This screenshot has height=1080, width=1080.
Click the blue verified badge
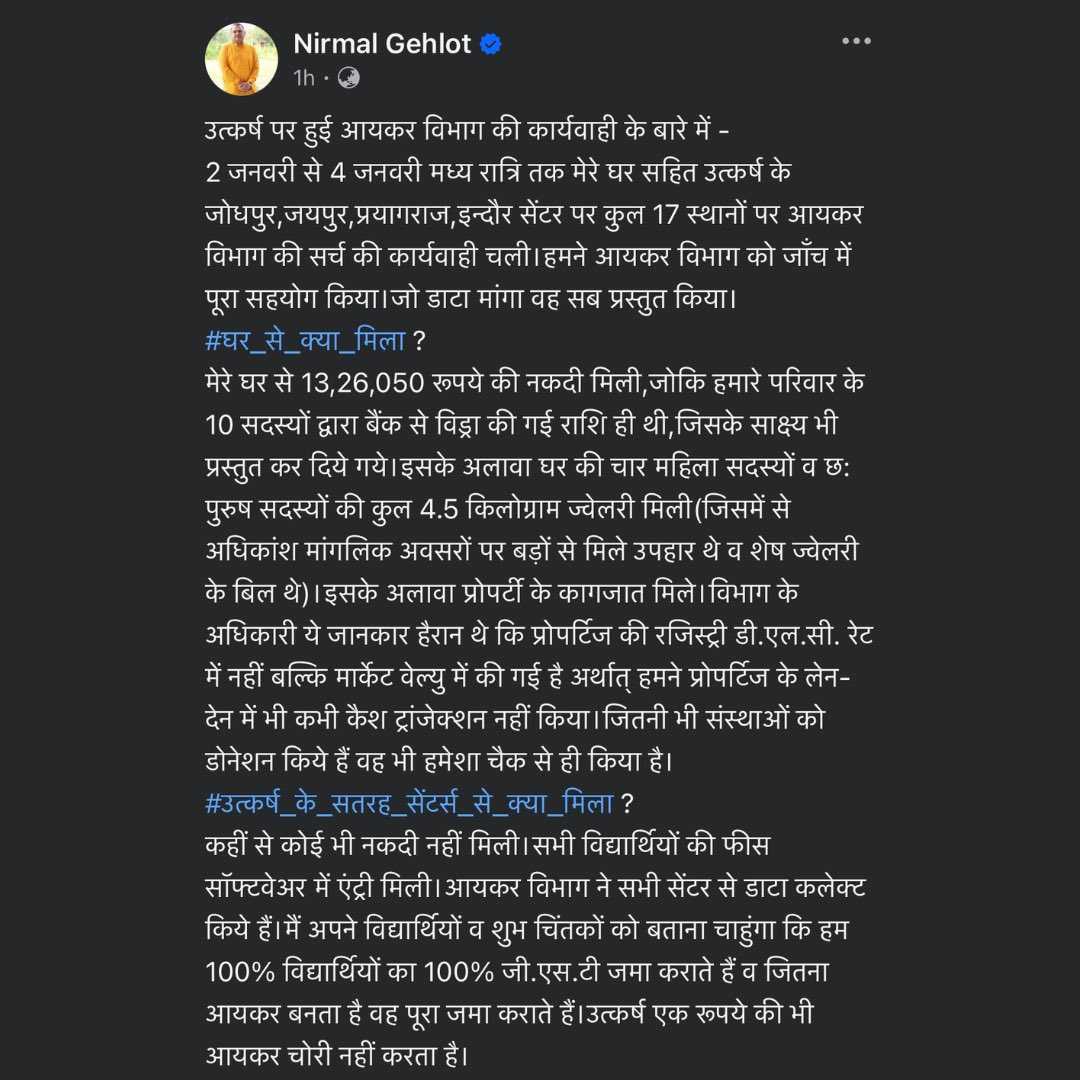click(490, 44)
